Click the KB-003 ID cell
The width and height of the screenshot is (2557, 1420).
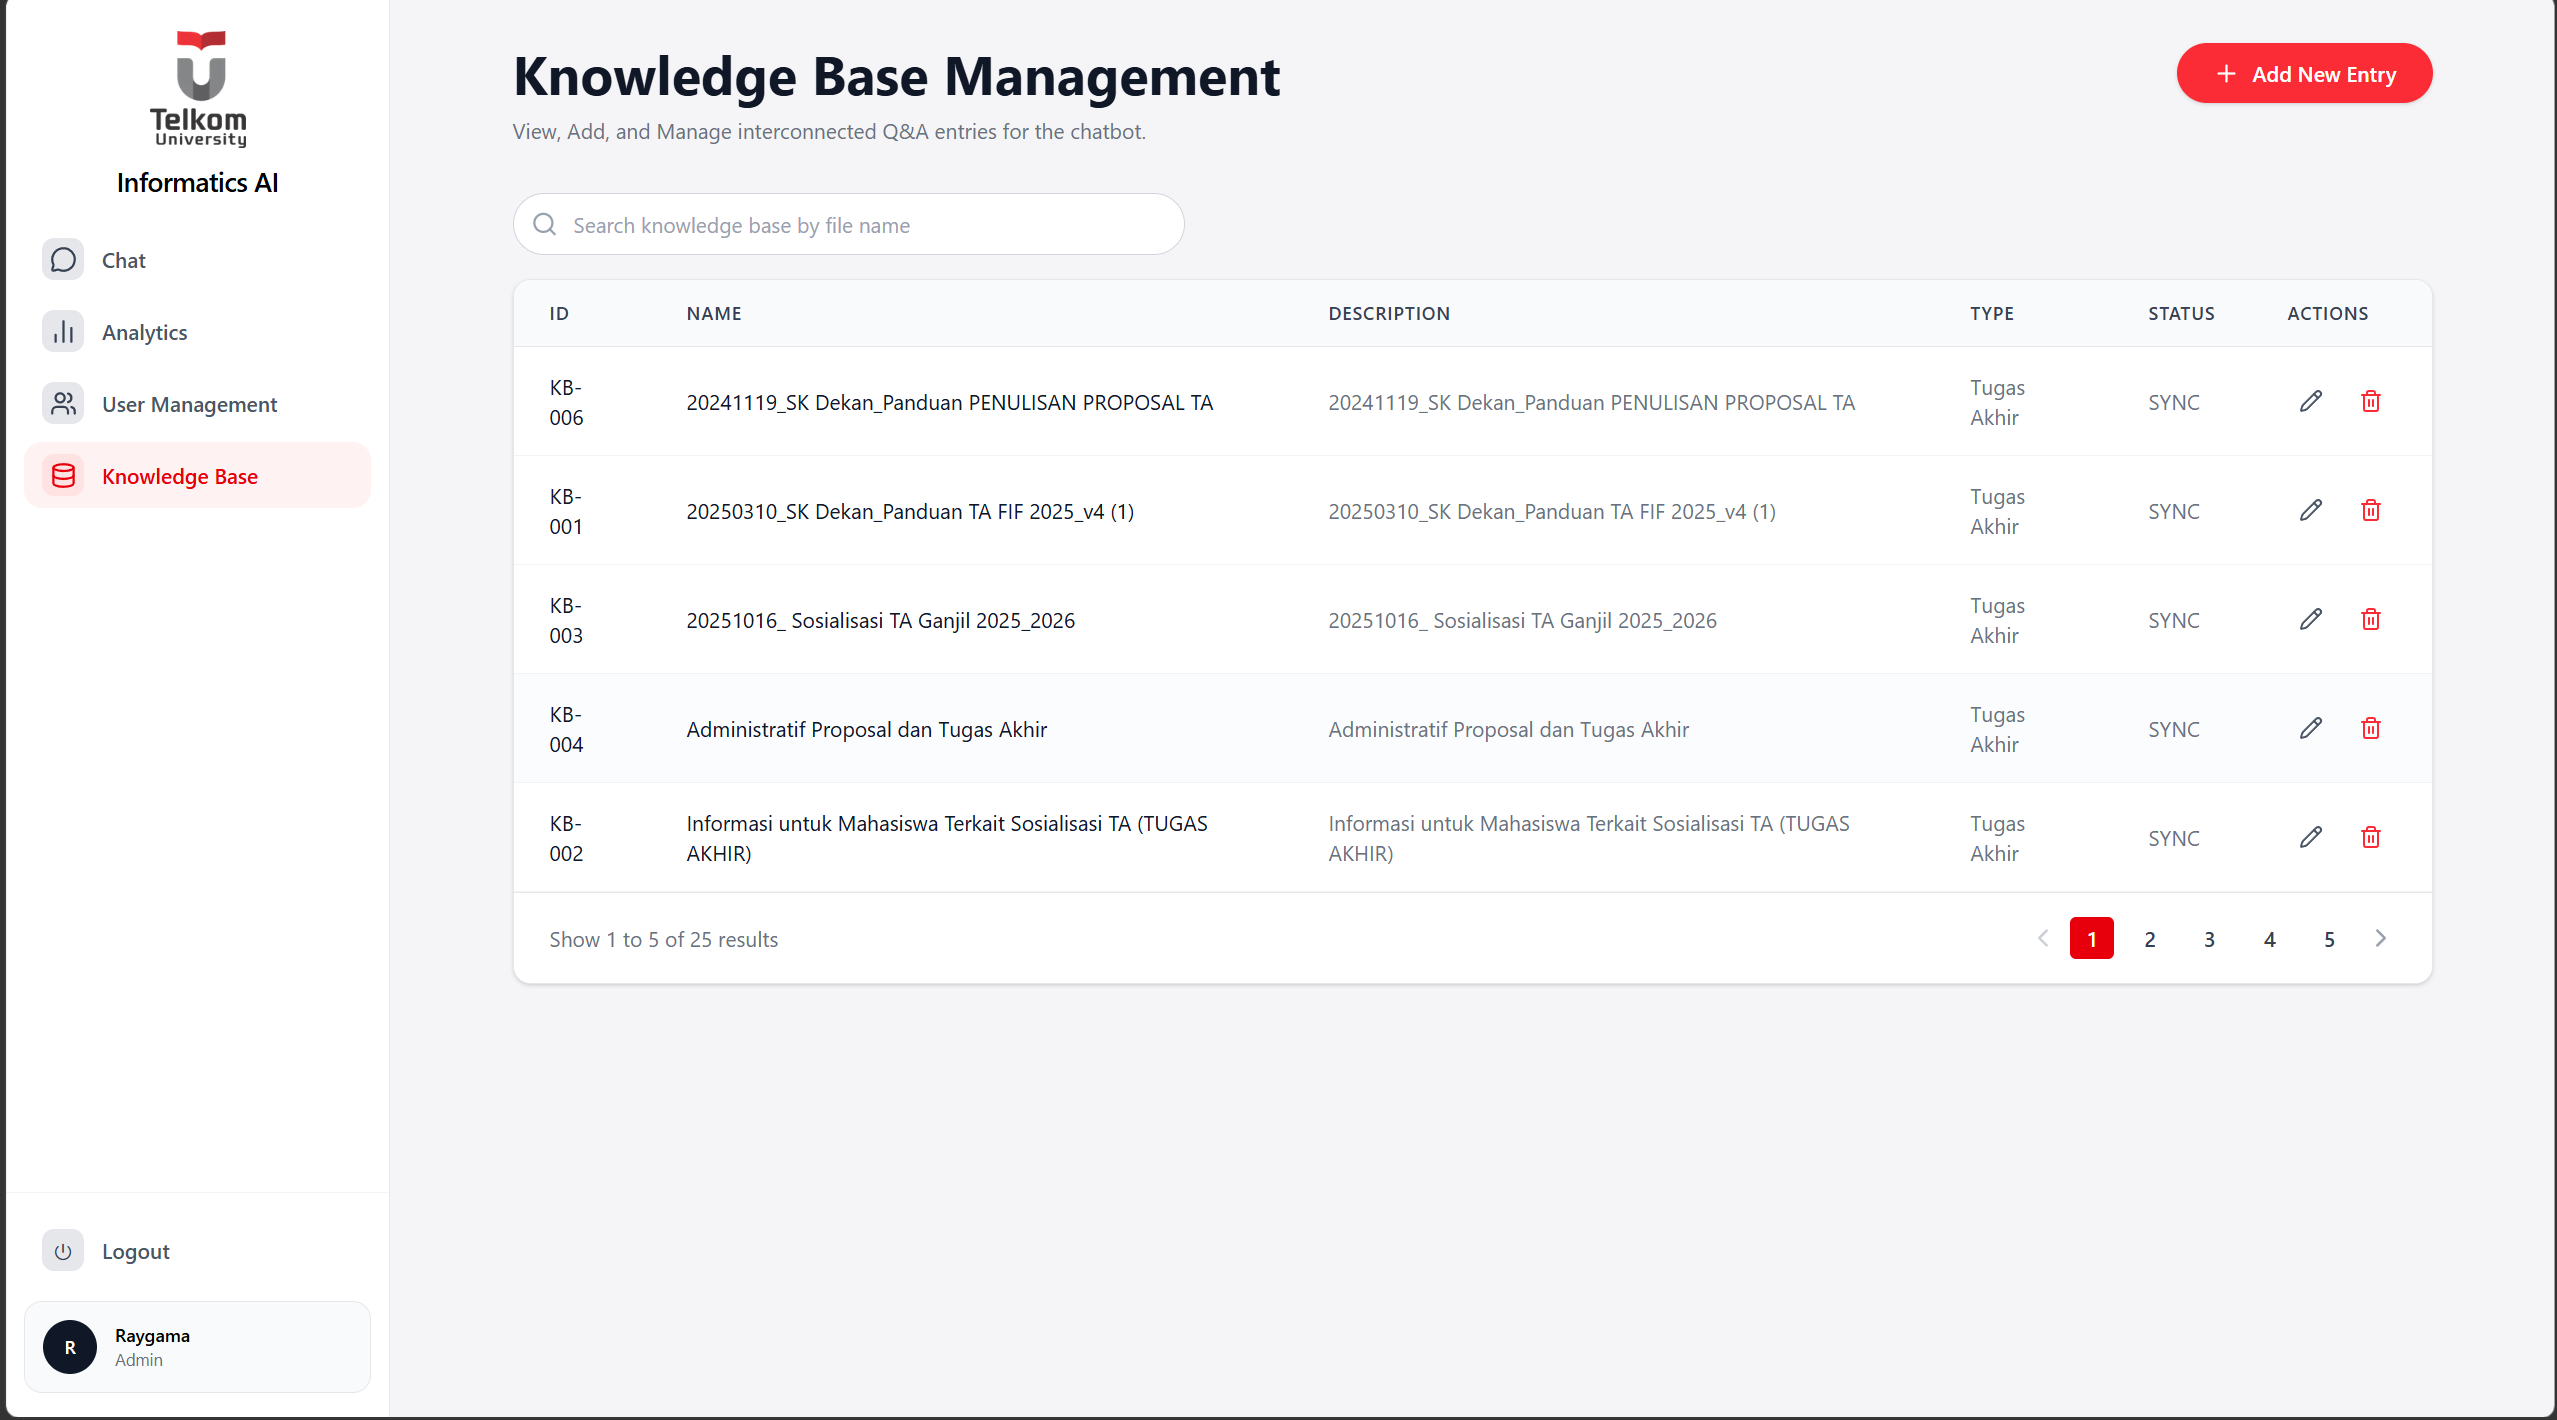566,620
